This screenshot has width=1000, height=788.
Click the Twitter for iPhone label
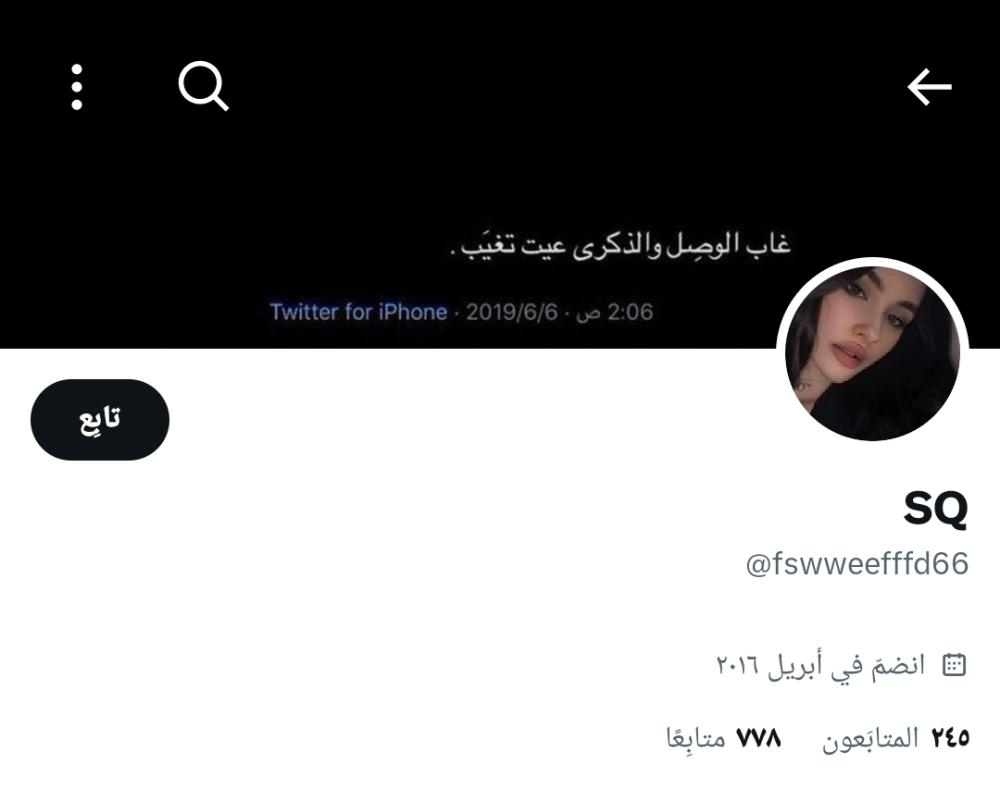pyautogui.click(x=358, y=312)
